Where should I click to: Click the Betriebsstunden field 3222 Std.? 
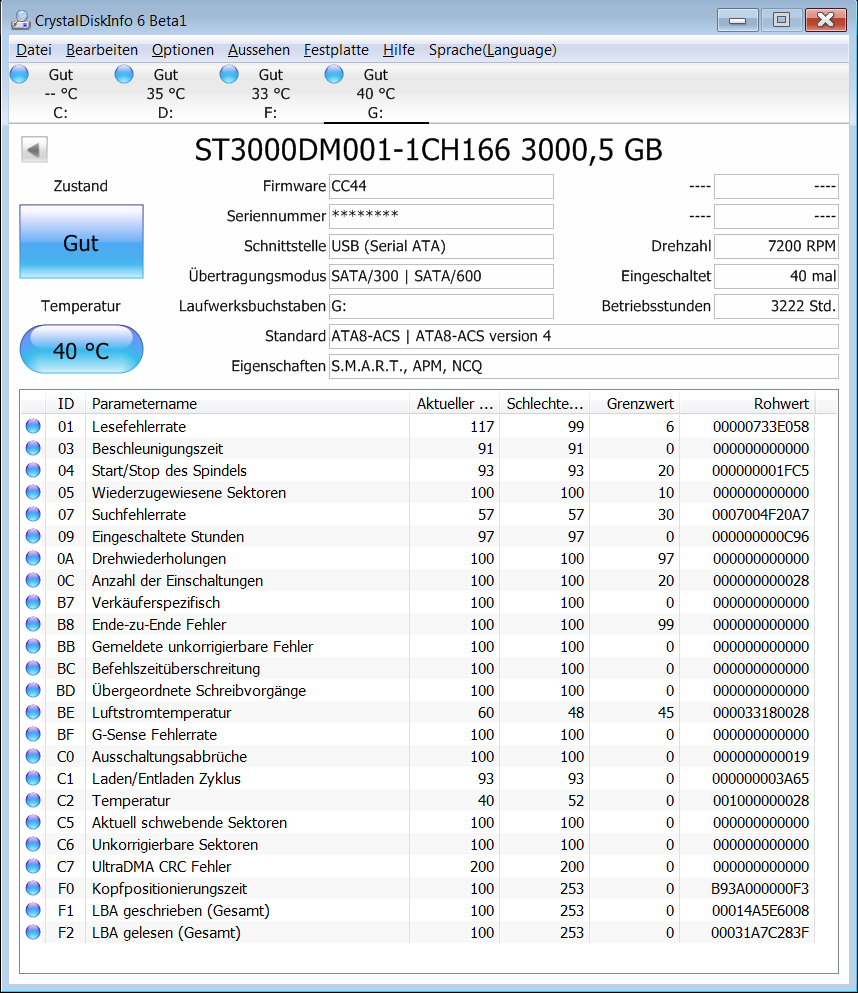(x=776, y=306)
